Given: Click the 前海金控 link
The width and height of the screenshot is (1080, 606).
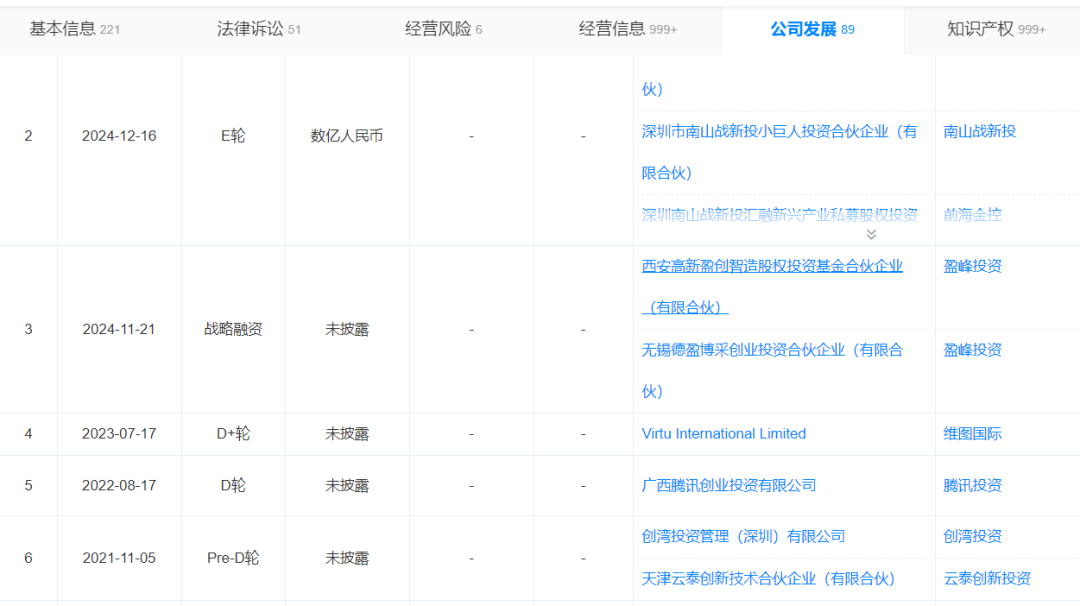Looking at the screenshot, I should pos(972,215).
